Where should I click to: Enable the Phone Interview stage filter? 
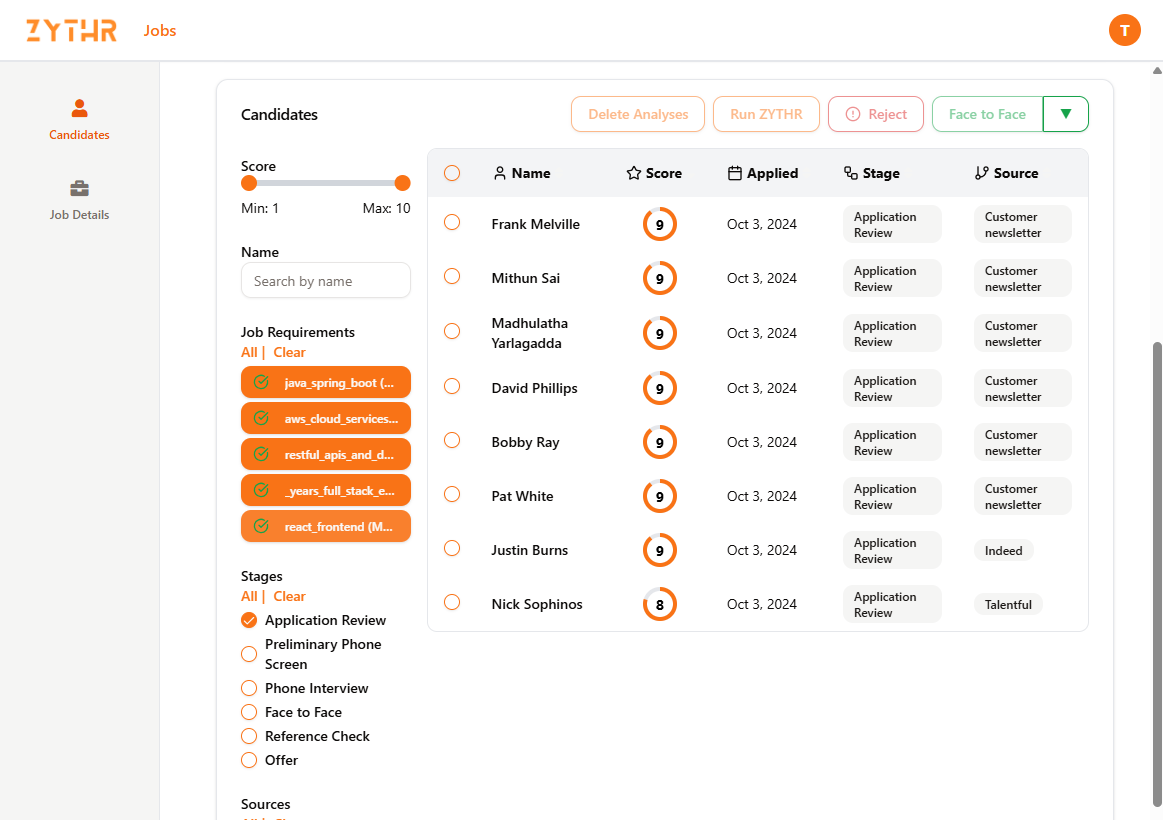point(249,688)
